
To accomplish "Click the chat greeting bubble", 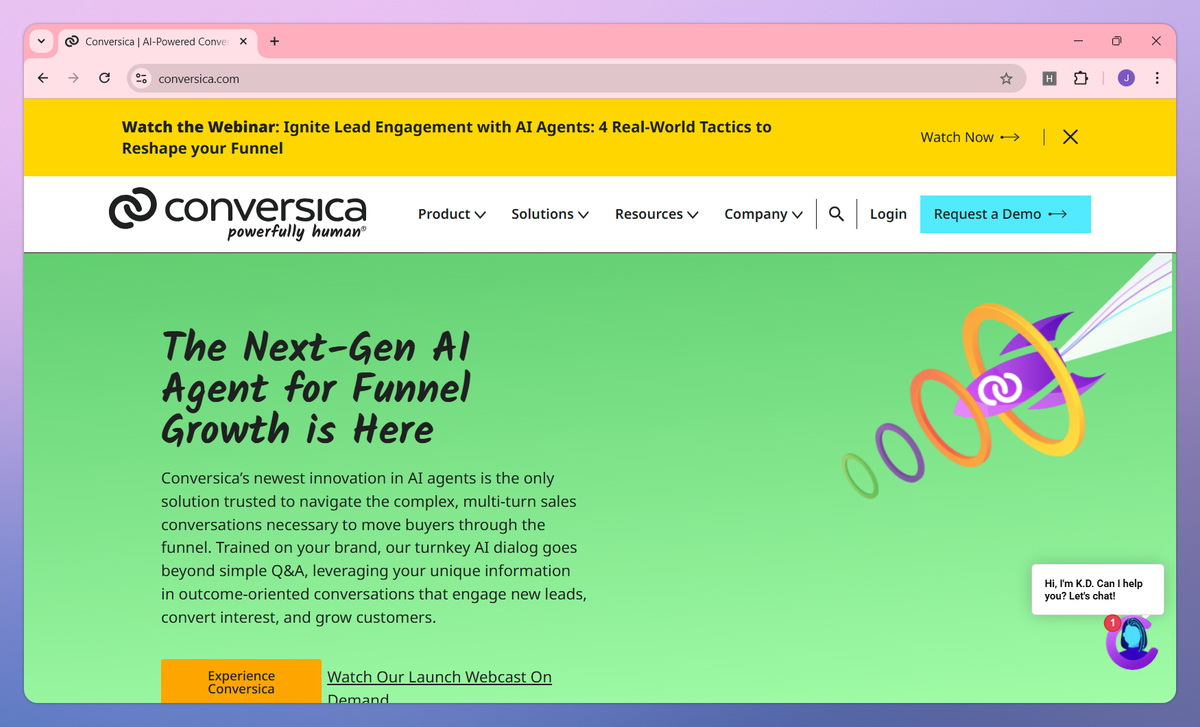I will pos(1097,589).
